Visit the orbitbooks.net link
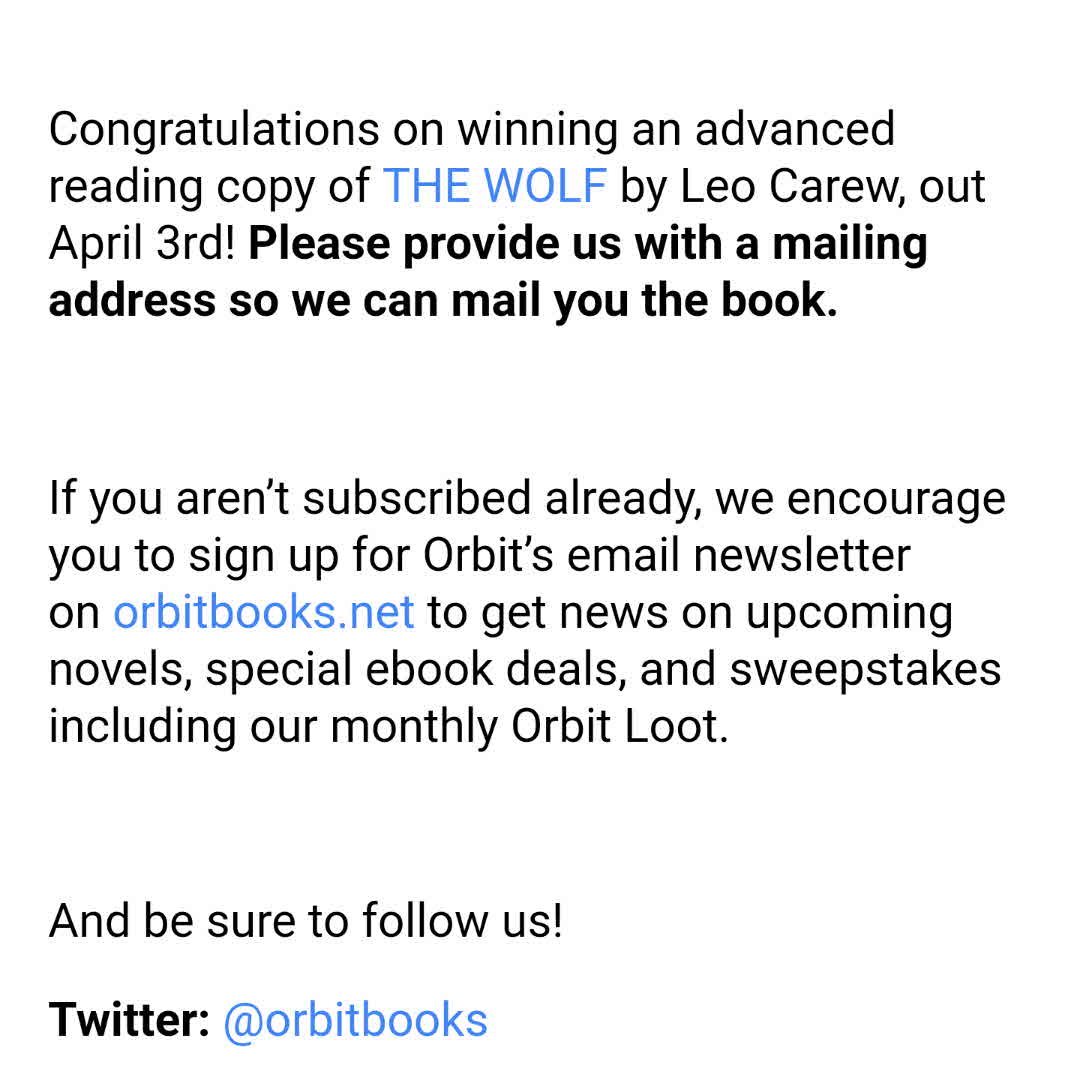This screenshot has height=1080, width=1080. tap(263, 612)
